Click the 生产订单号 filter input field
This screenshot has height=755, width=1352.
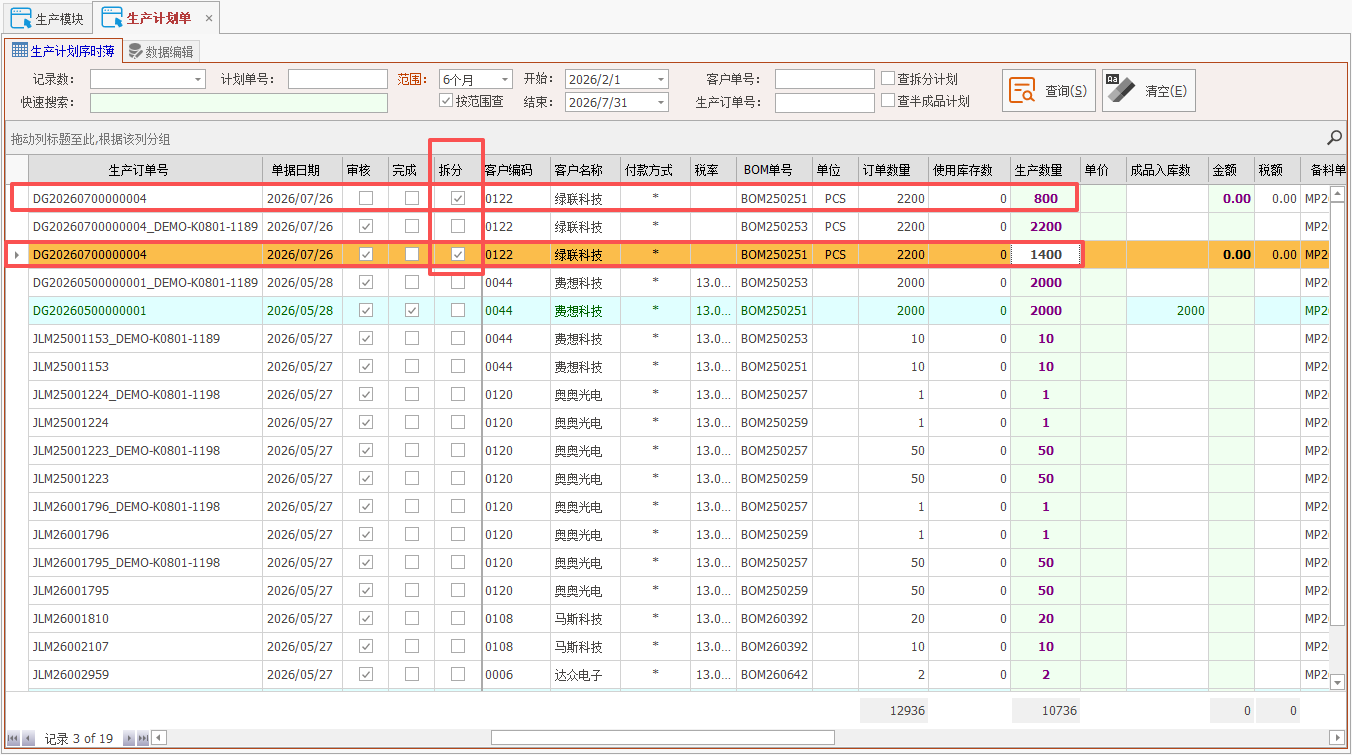coord(825,102)
